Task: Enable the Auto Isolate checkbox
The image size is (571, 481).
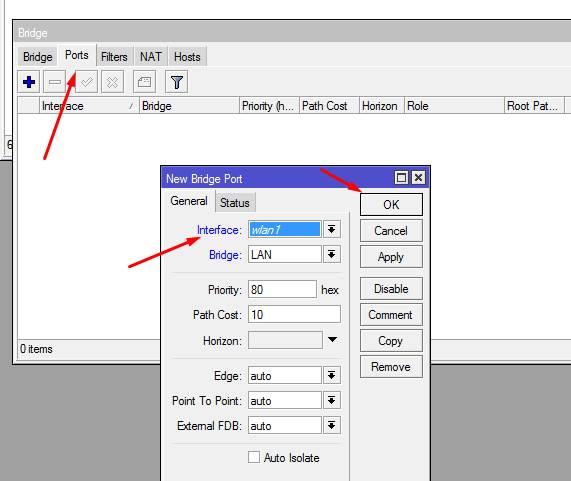Action: [x=254, y=457]
